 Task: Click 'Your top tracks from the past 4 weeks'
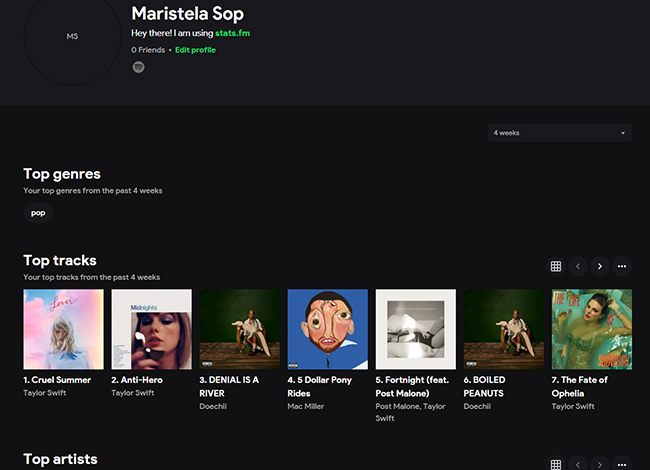tap(92, 277)
